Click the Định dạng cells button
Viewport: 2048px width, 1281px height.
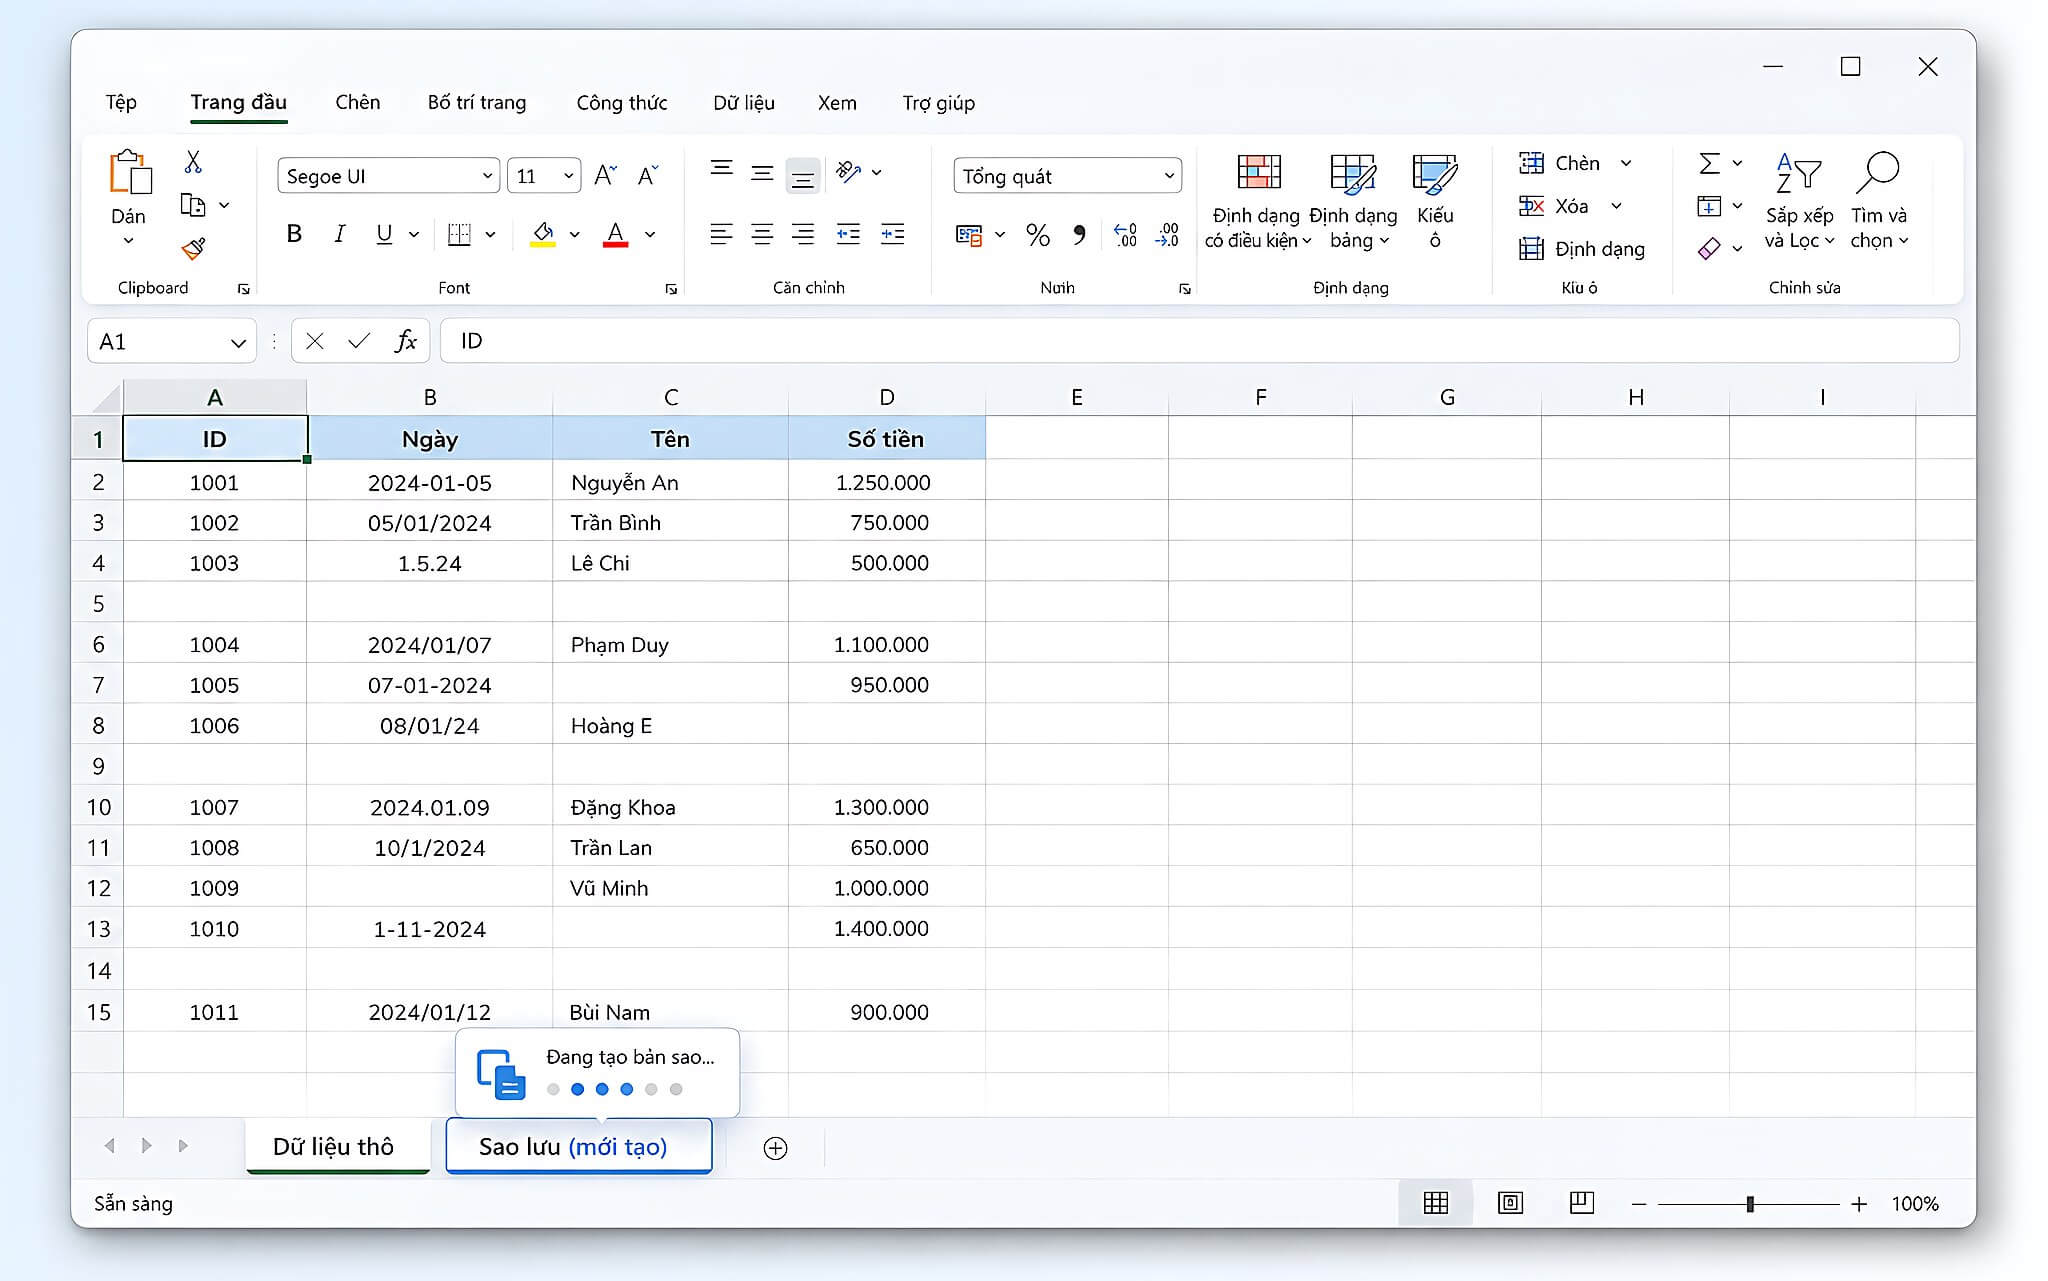[x=1582, y=249]
